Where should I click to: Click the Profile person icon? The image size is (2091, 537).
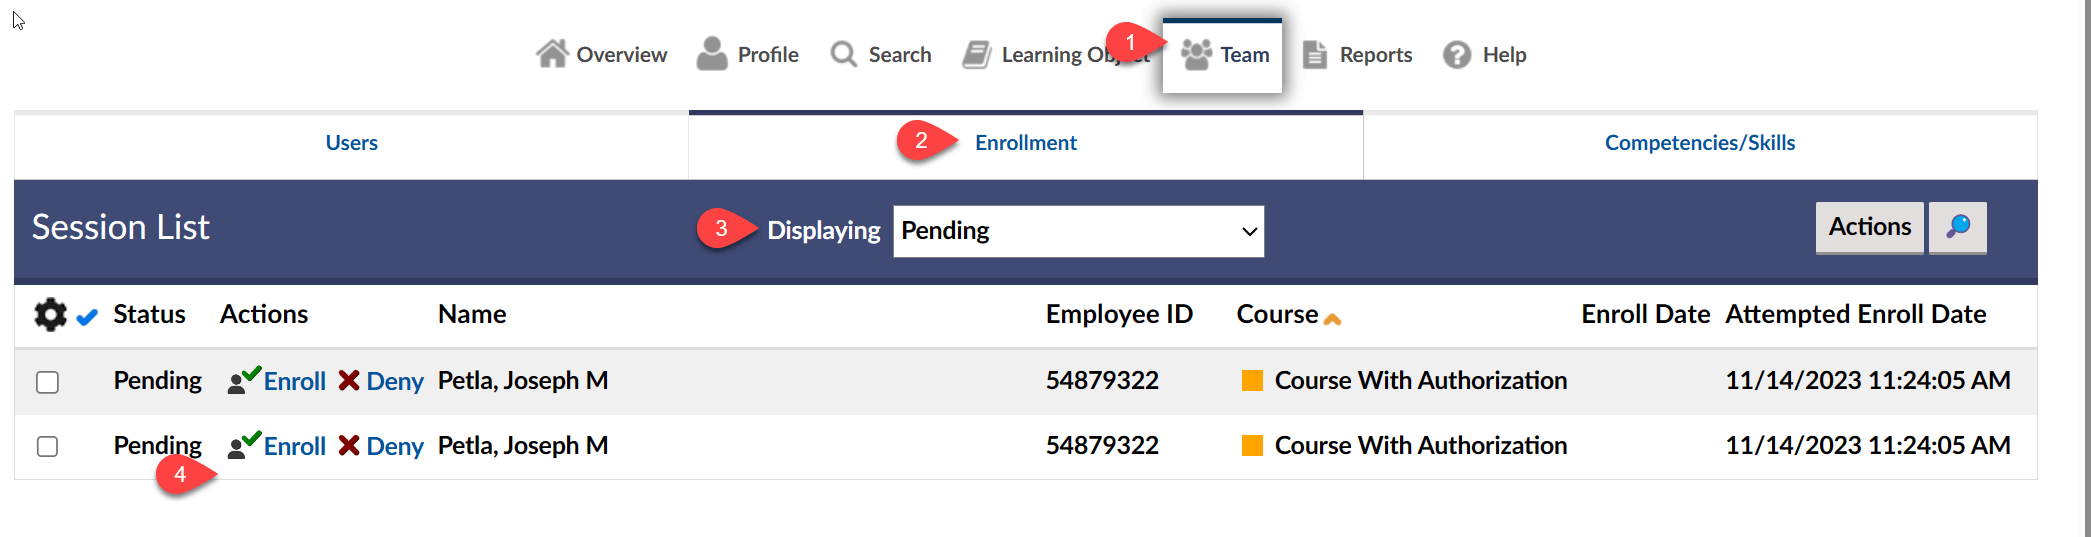712,53
